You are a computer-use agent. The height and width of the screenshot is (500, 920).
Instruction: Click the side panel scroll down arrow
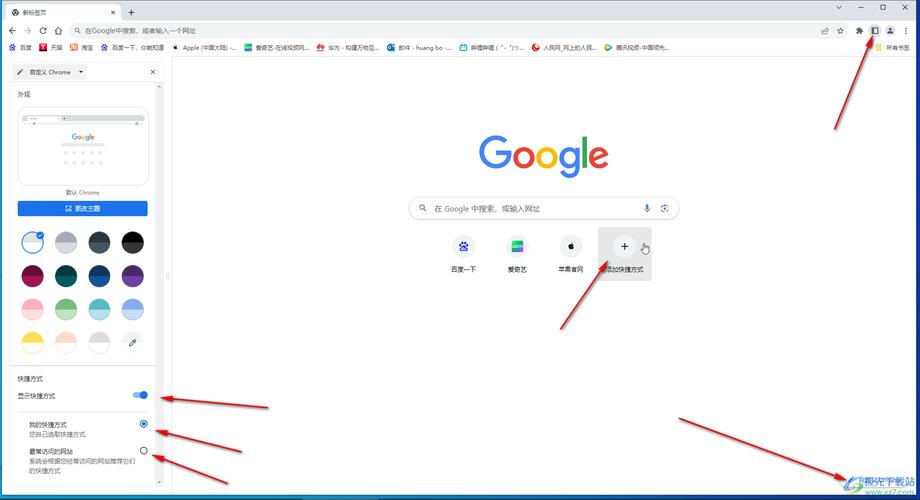(159, 482)
